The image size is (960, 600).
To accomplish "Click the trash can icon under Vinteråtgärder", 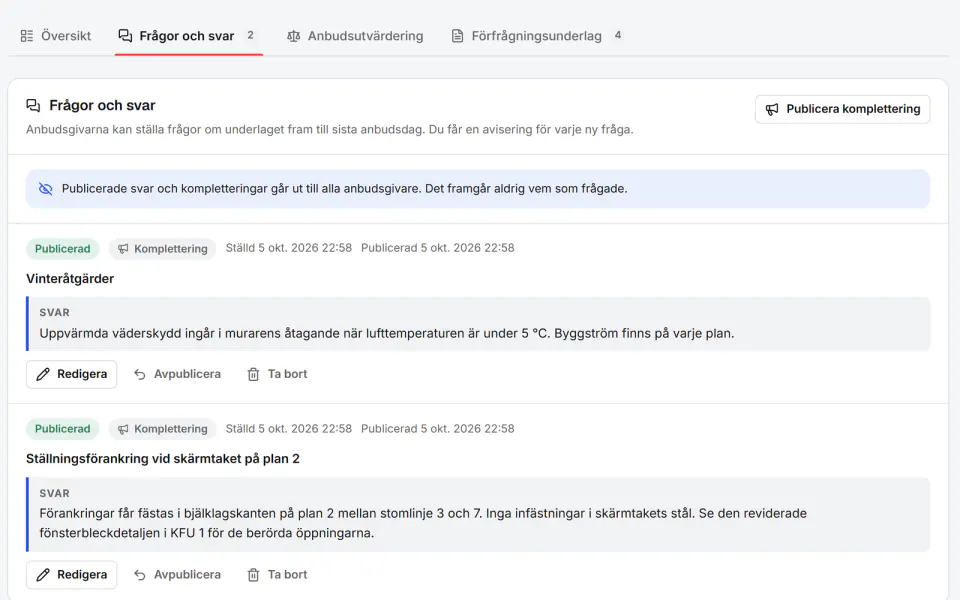I will (253, 374).
